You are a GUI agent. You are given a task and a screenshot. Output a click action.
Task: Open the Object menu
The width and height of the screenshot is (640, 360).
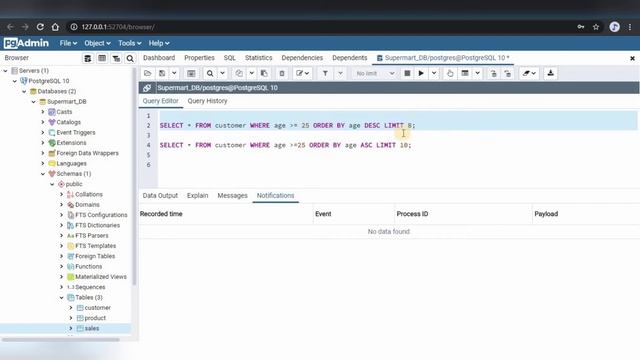(x=97, y=43)
